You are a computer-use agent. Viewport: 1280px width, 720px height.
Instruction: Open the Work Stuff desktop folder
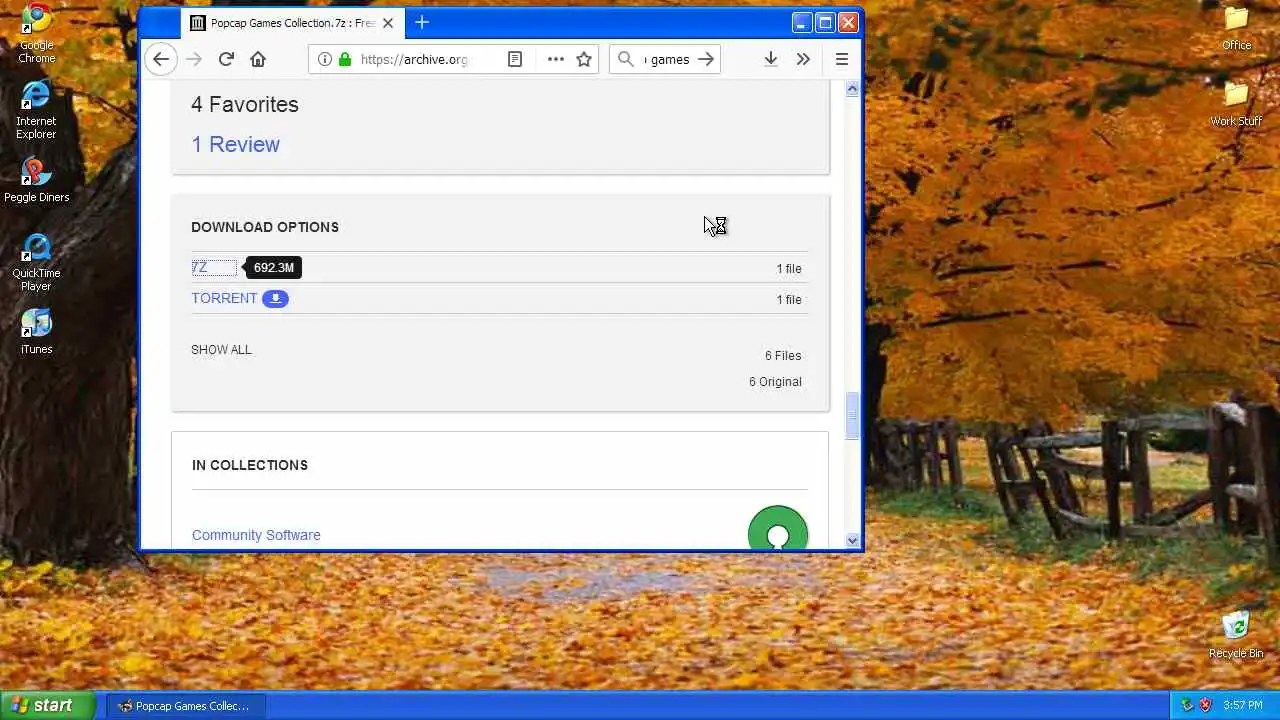click(x=1237, y=103)
